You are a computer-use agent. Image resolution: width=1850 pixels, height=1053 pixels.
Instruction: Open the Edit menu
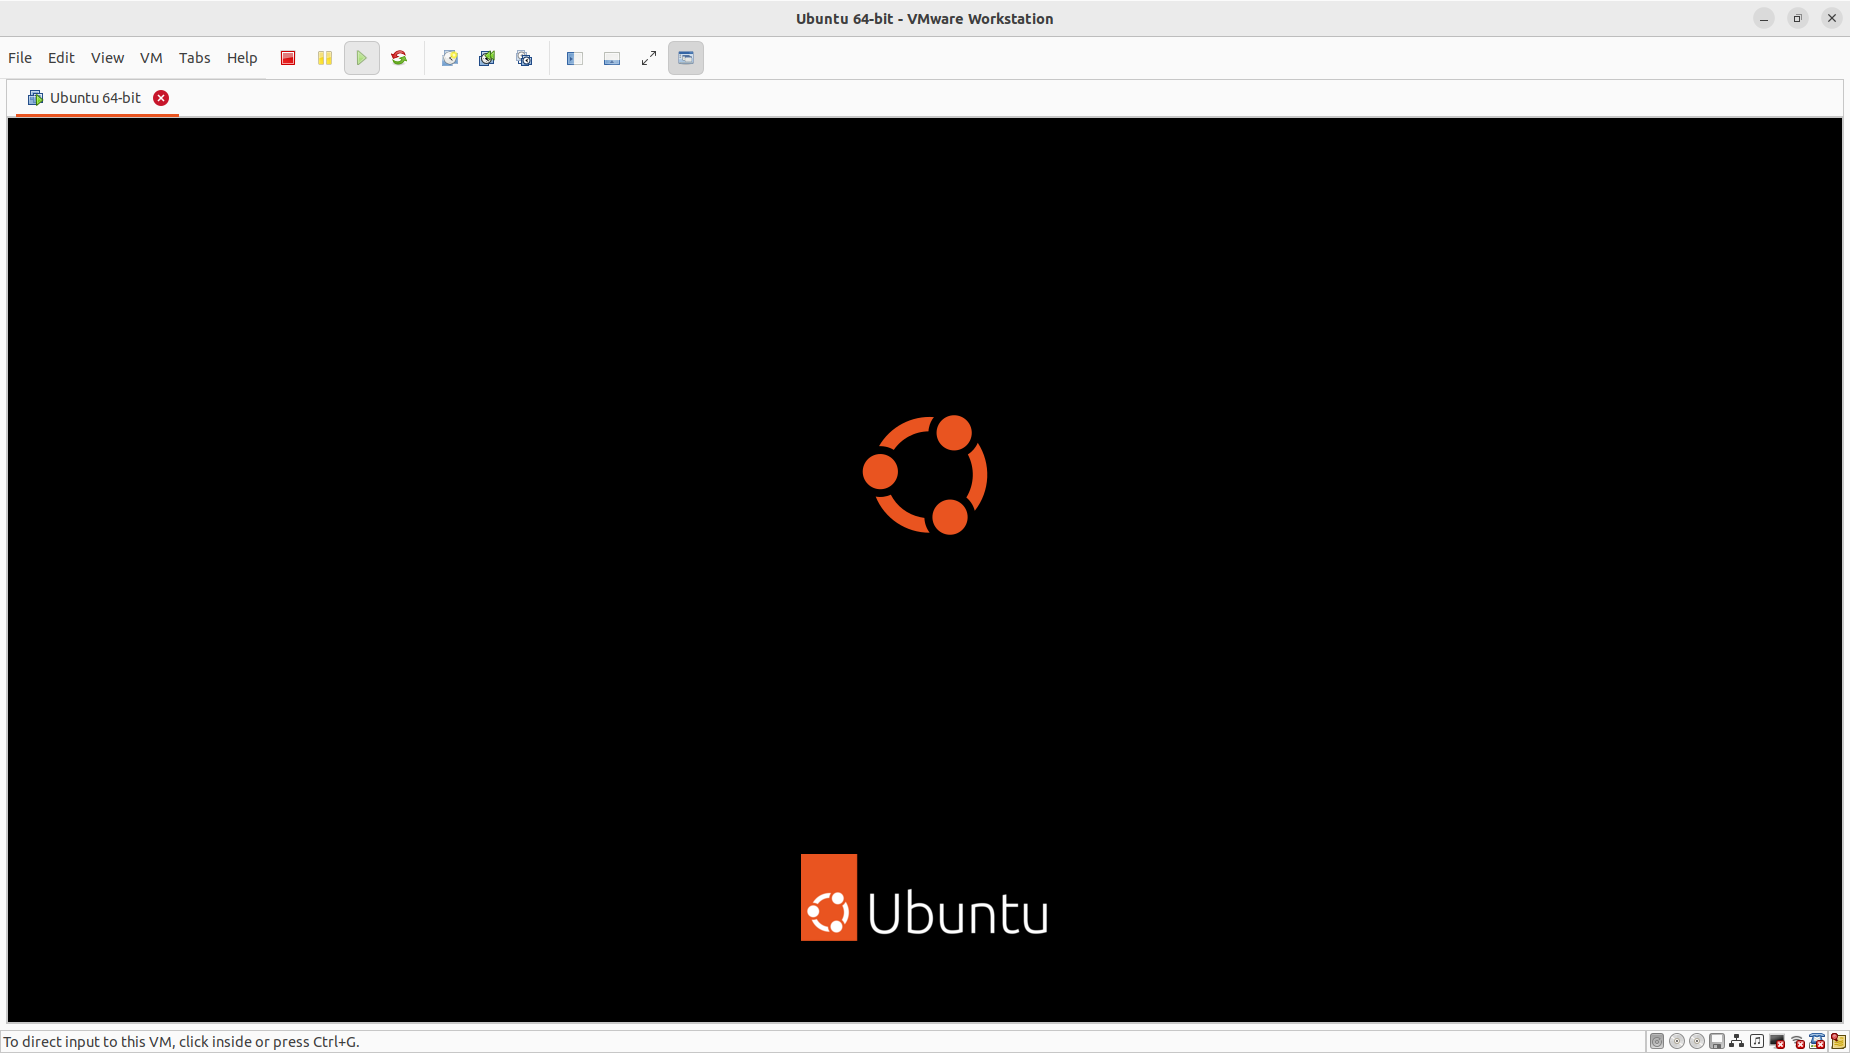(x=61, y=58)
